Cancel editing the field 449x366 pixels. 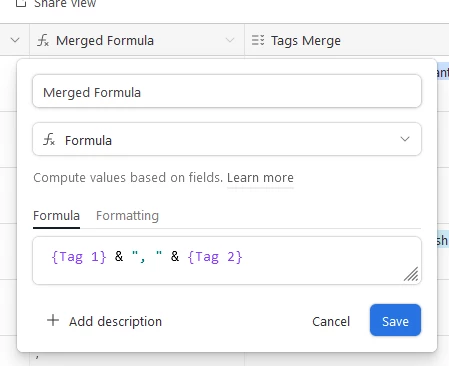point(331,321)
